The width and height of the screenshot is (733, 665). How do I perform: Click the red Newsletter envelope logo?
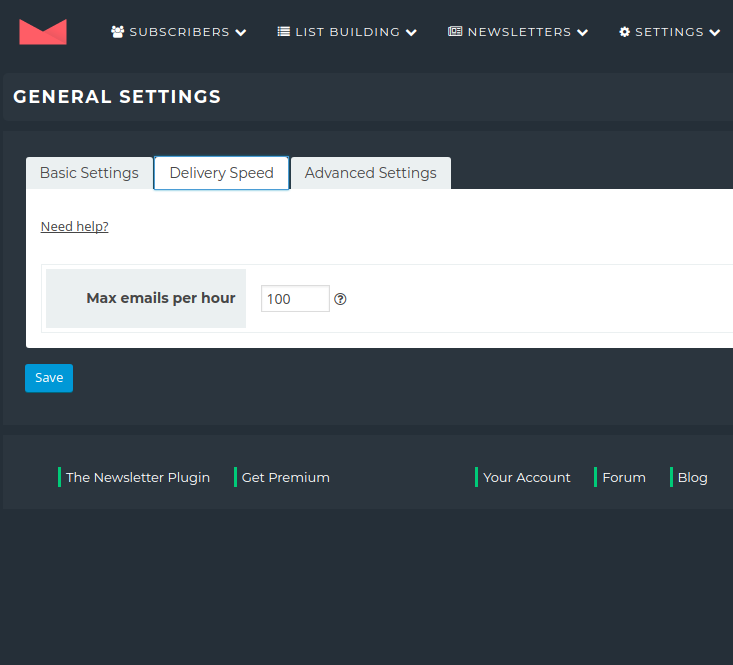(43, 32)
